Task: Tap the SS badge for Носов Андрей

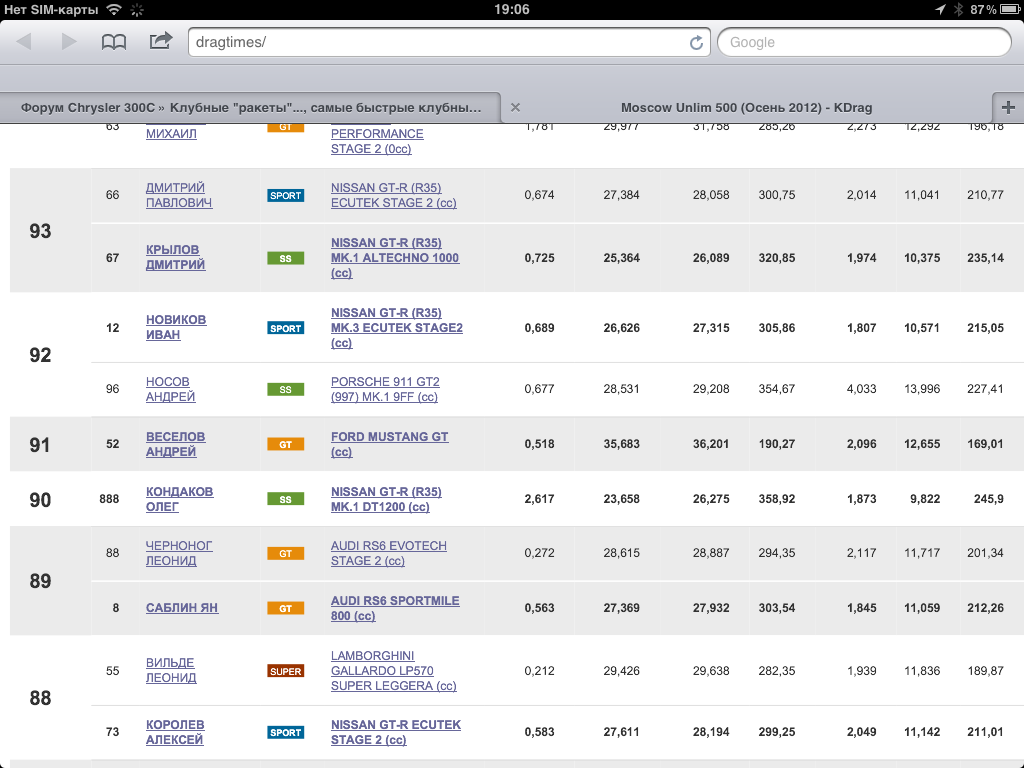Action: point(285,390)
